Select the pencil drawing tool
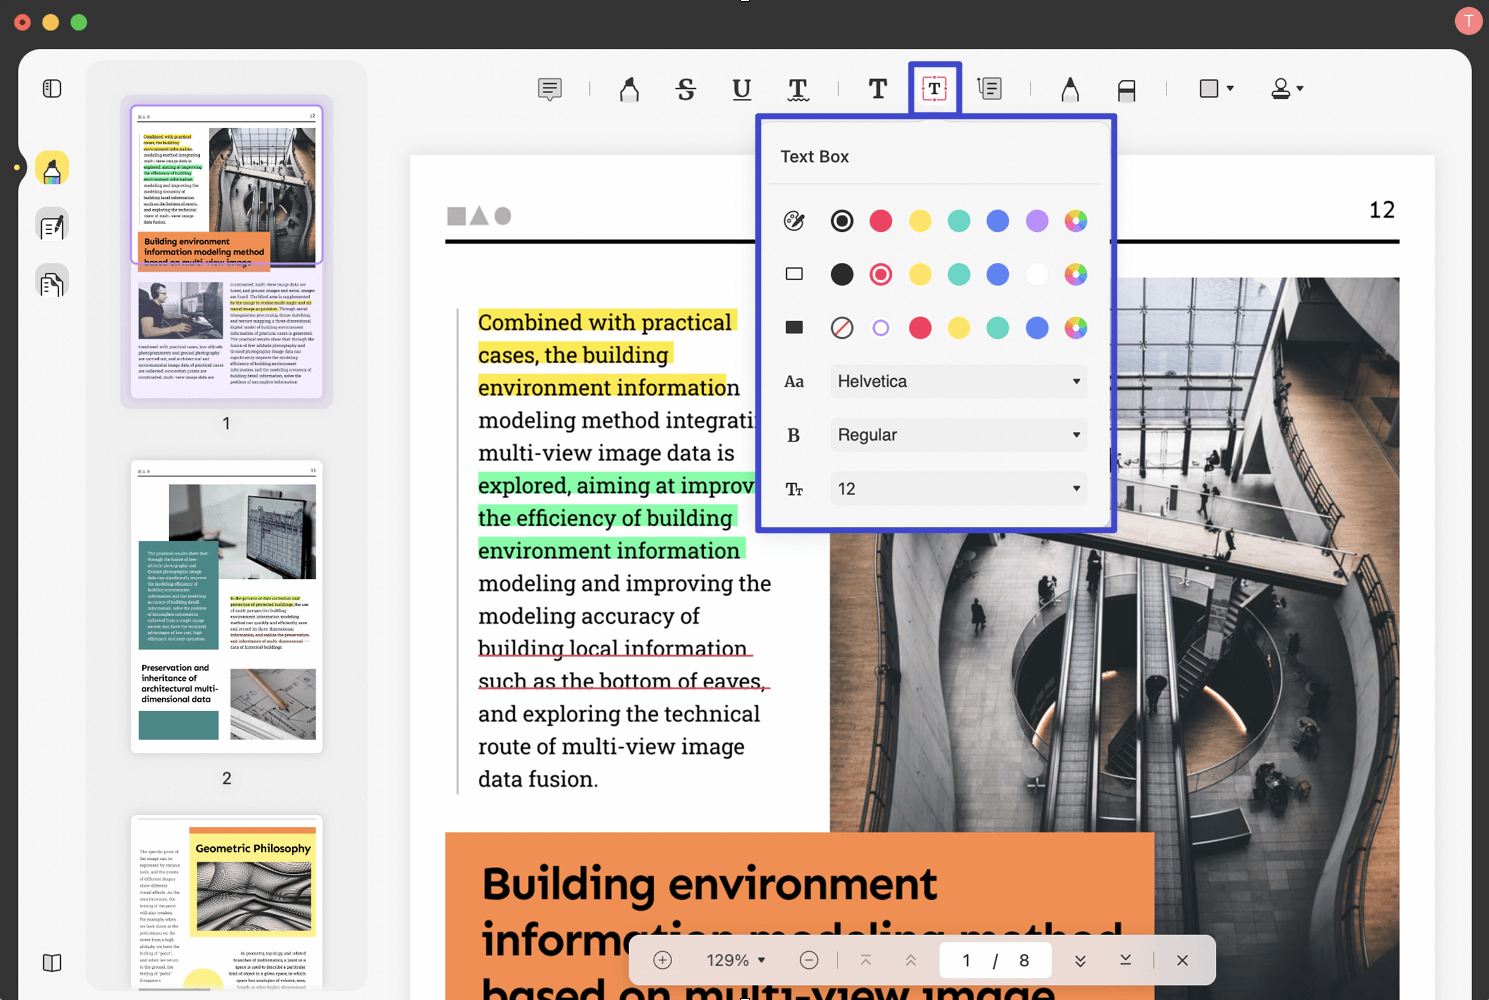The height and width of the screenshot is (1000, 1489). [x=1069, y=89]
